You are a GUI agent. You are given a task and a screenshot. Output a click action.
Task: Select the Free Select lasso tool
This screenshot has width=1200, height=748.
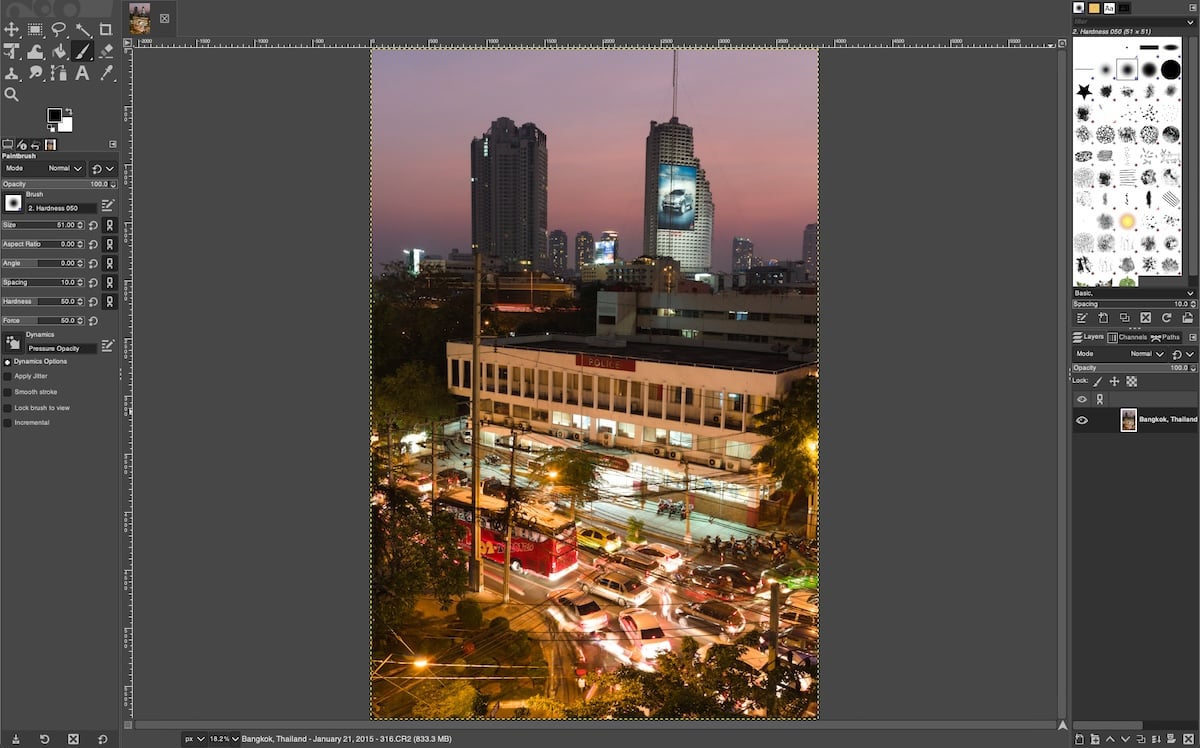58,30
